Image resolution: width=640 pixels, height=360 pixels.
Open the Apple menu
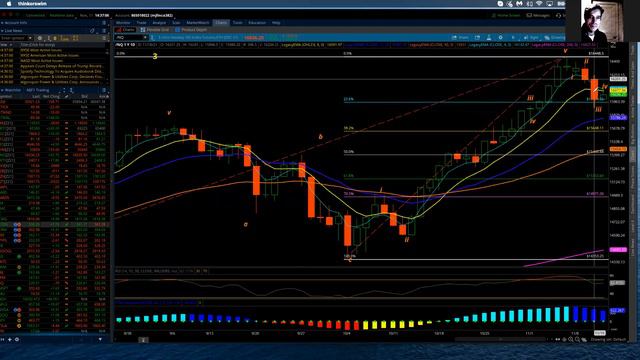click(9, 4)
